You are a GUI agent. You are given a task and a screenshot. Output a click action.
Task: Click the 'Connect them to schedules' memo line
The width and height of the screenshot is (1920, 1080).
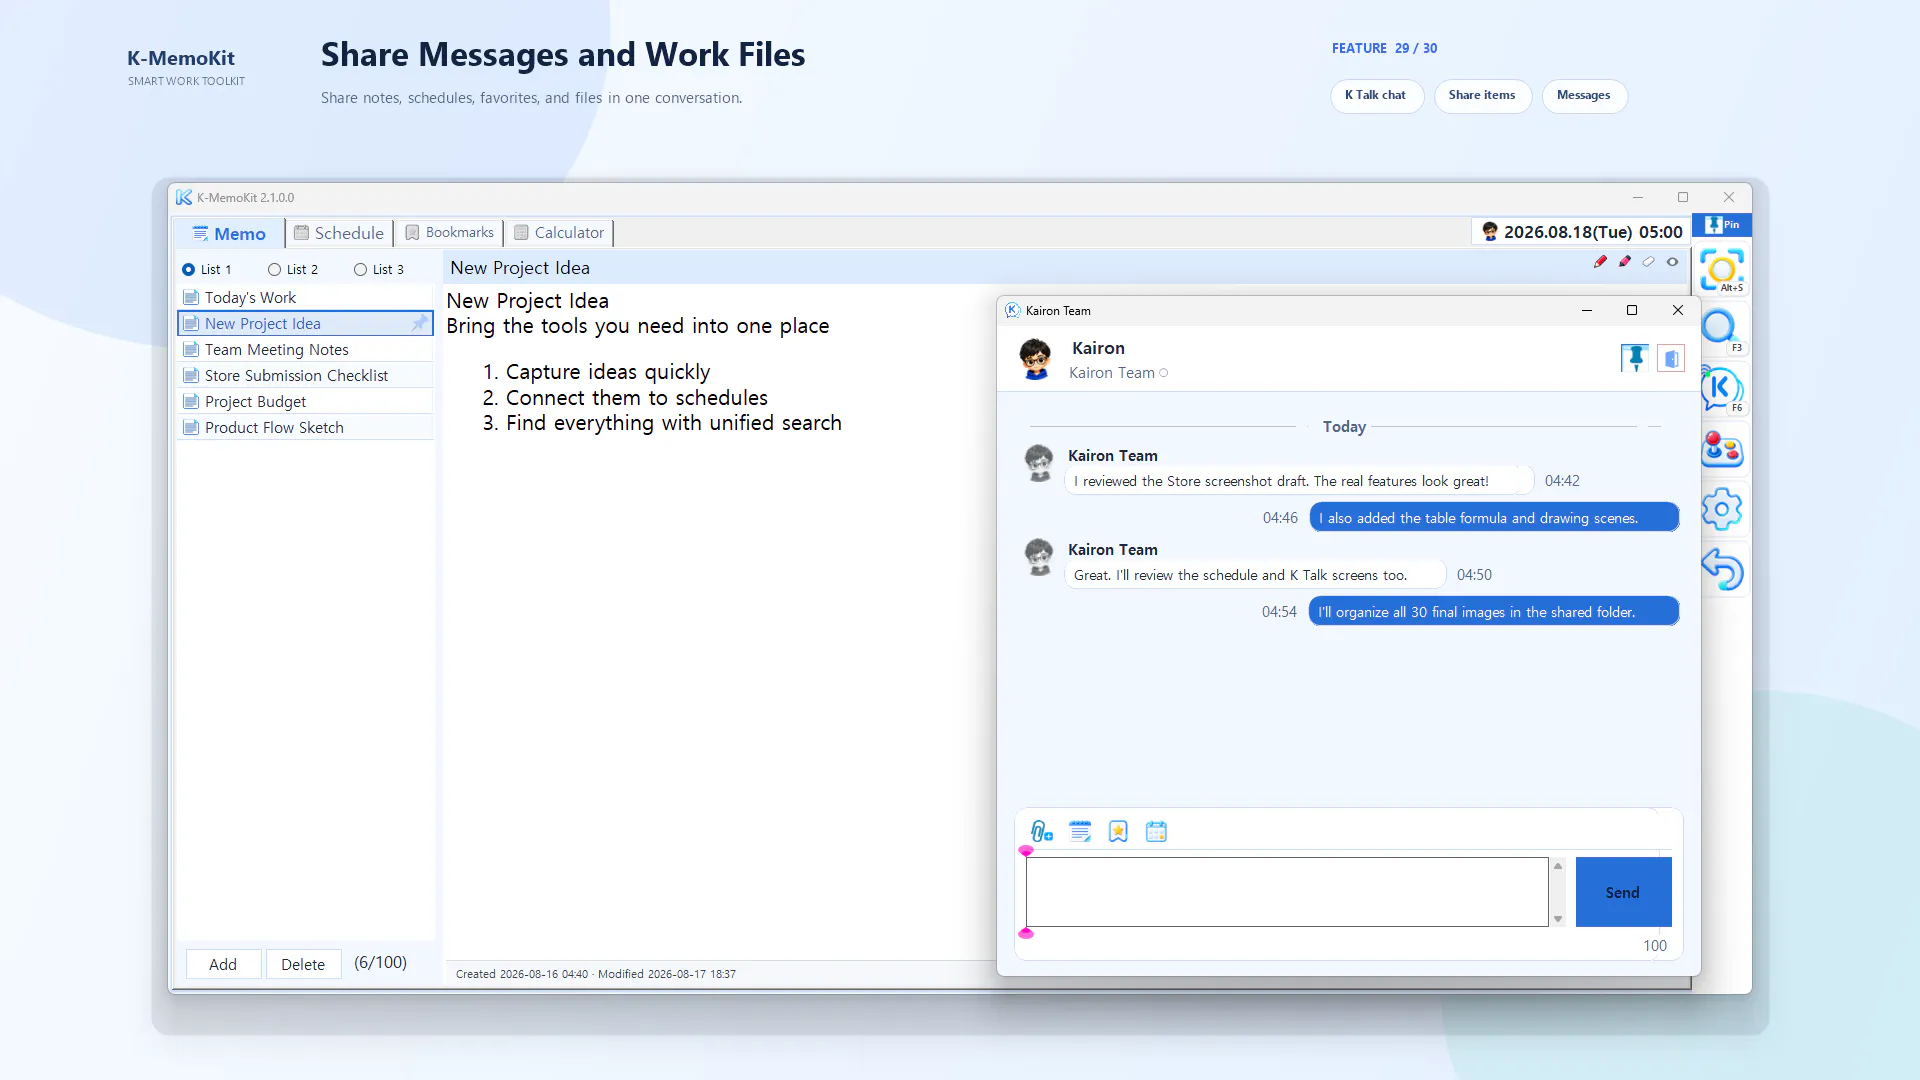pos(637,398)
